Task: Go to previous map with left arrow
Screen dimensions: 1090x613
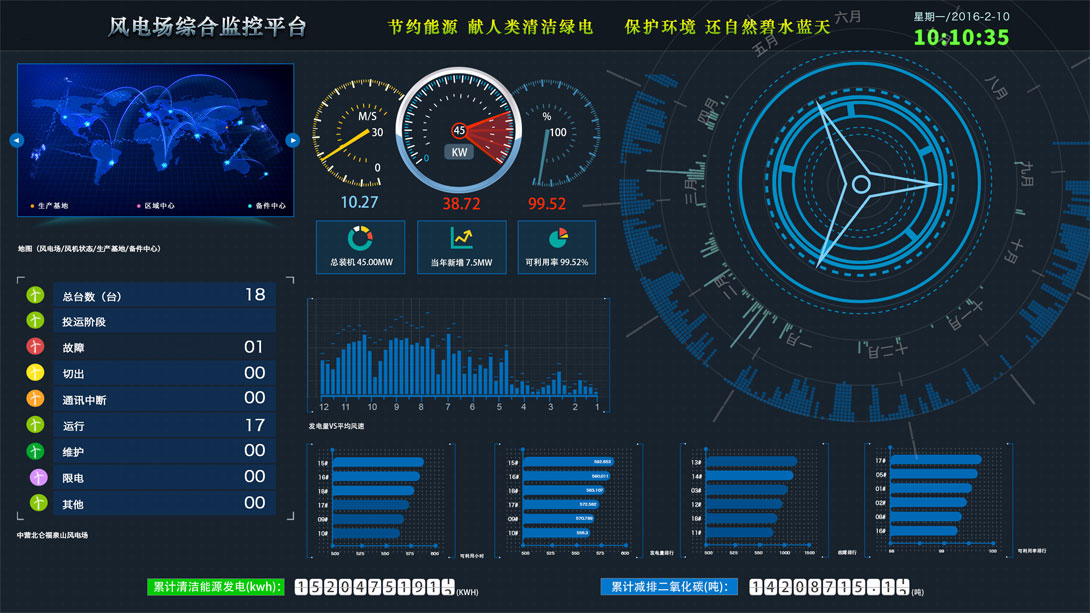Action: [16, 141]
